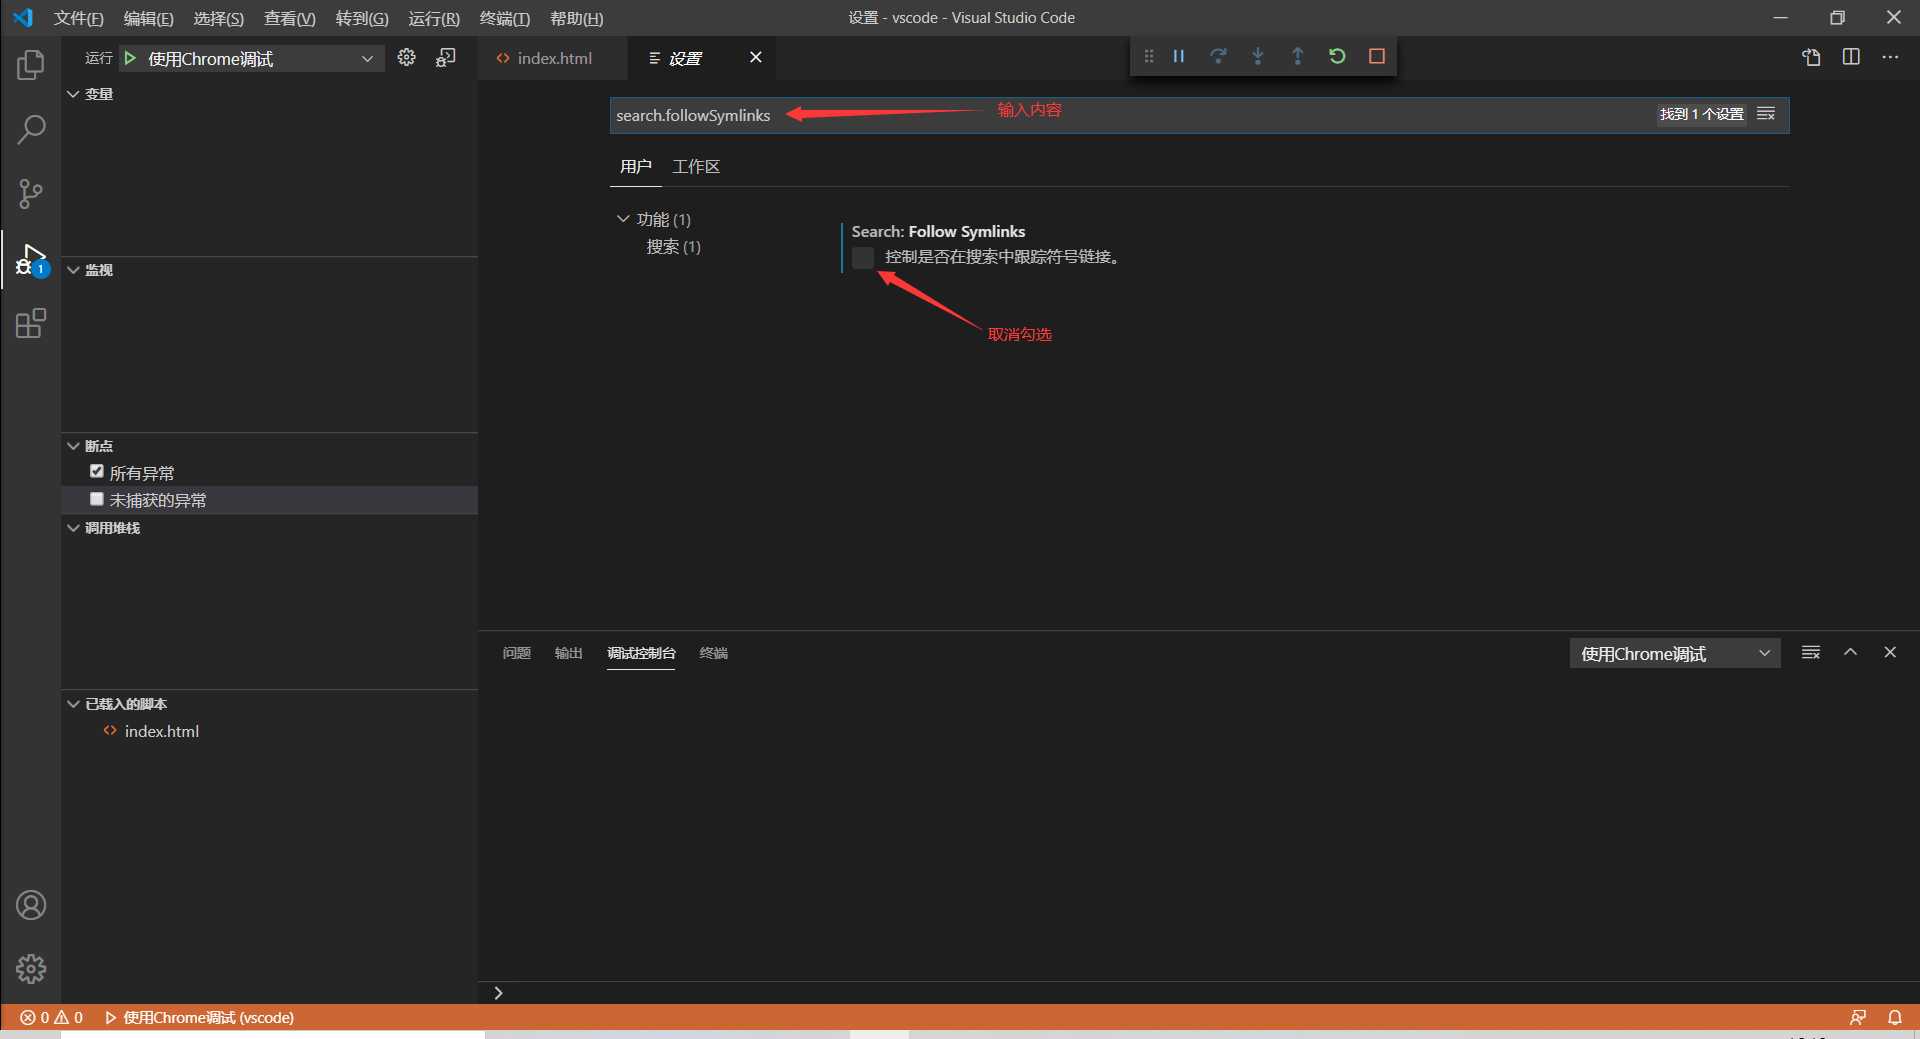
Task: Stop the debug session
Action: pyautogui.click(x=1377, y=56)
